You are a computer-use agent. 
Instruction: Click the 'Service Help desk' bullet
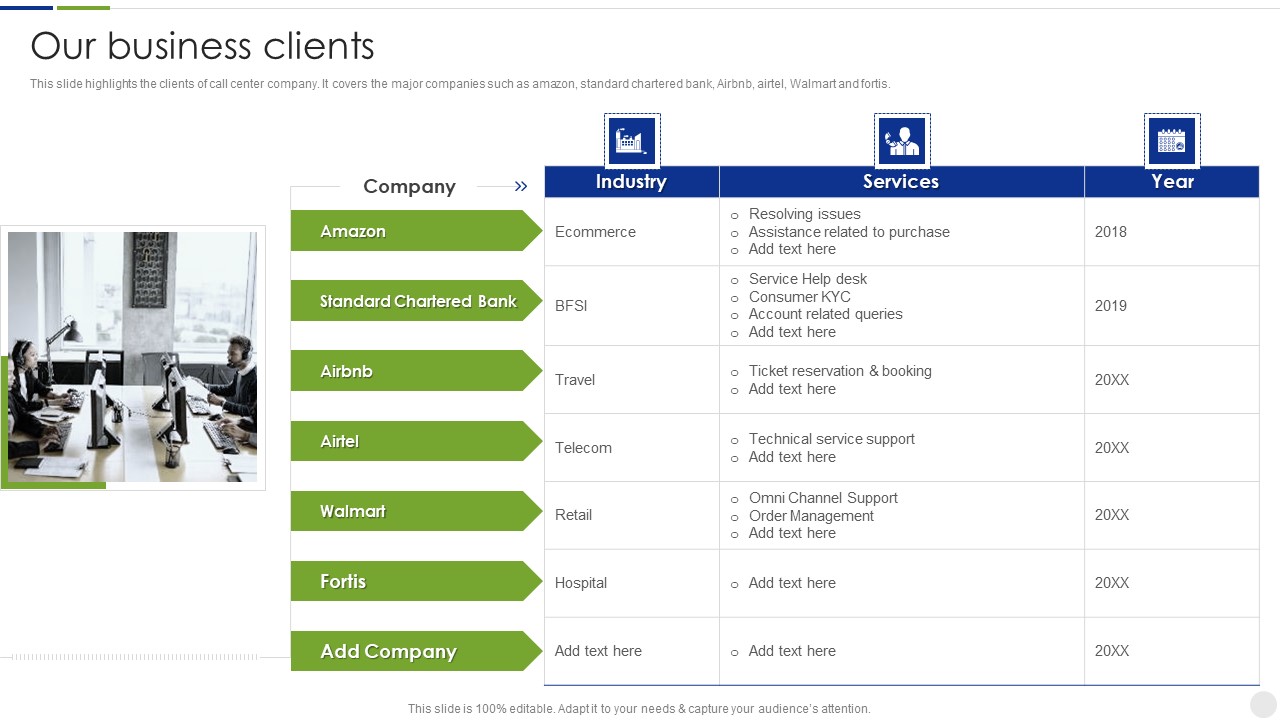pyautogui.click(x=808, y=279)
